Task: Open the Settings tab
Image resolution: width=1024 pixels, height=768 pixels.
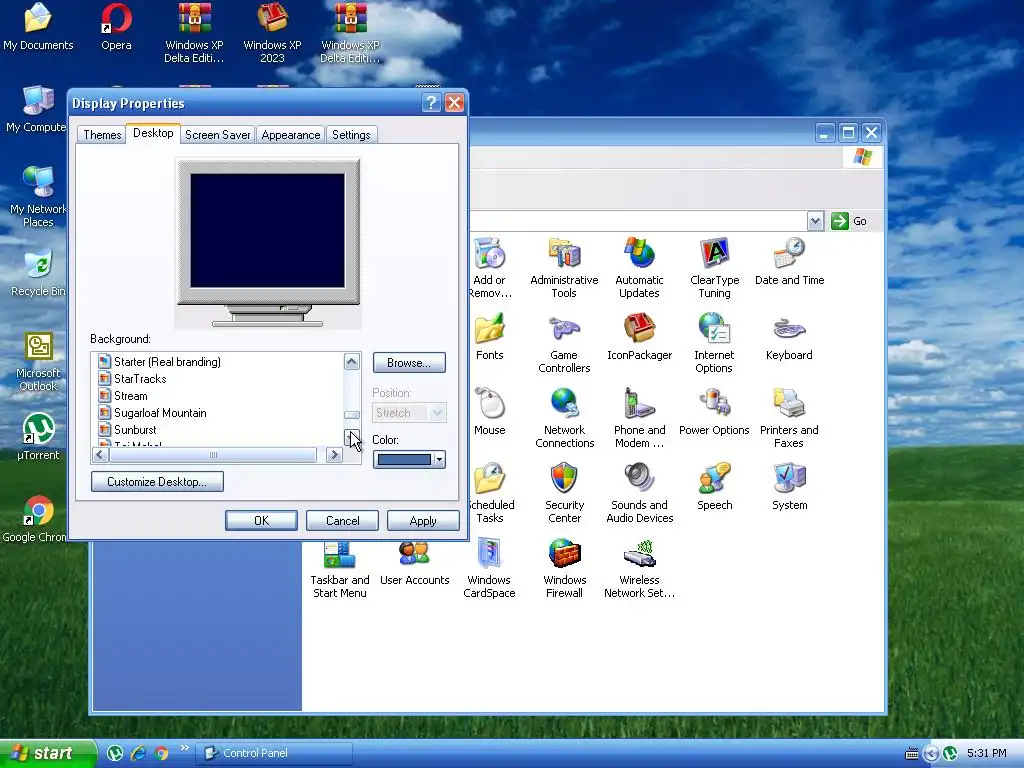Action: 351,135
